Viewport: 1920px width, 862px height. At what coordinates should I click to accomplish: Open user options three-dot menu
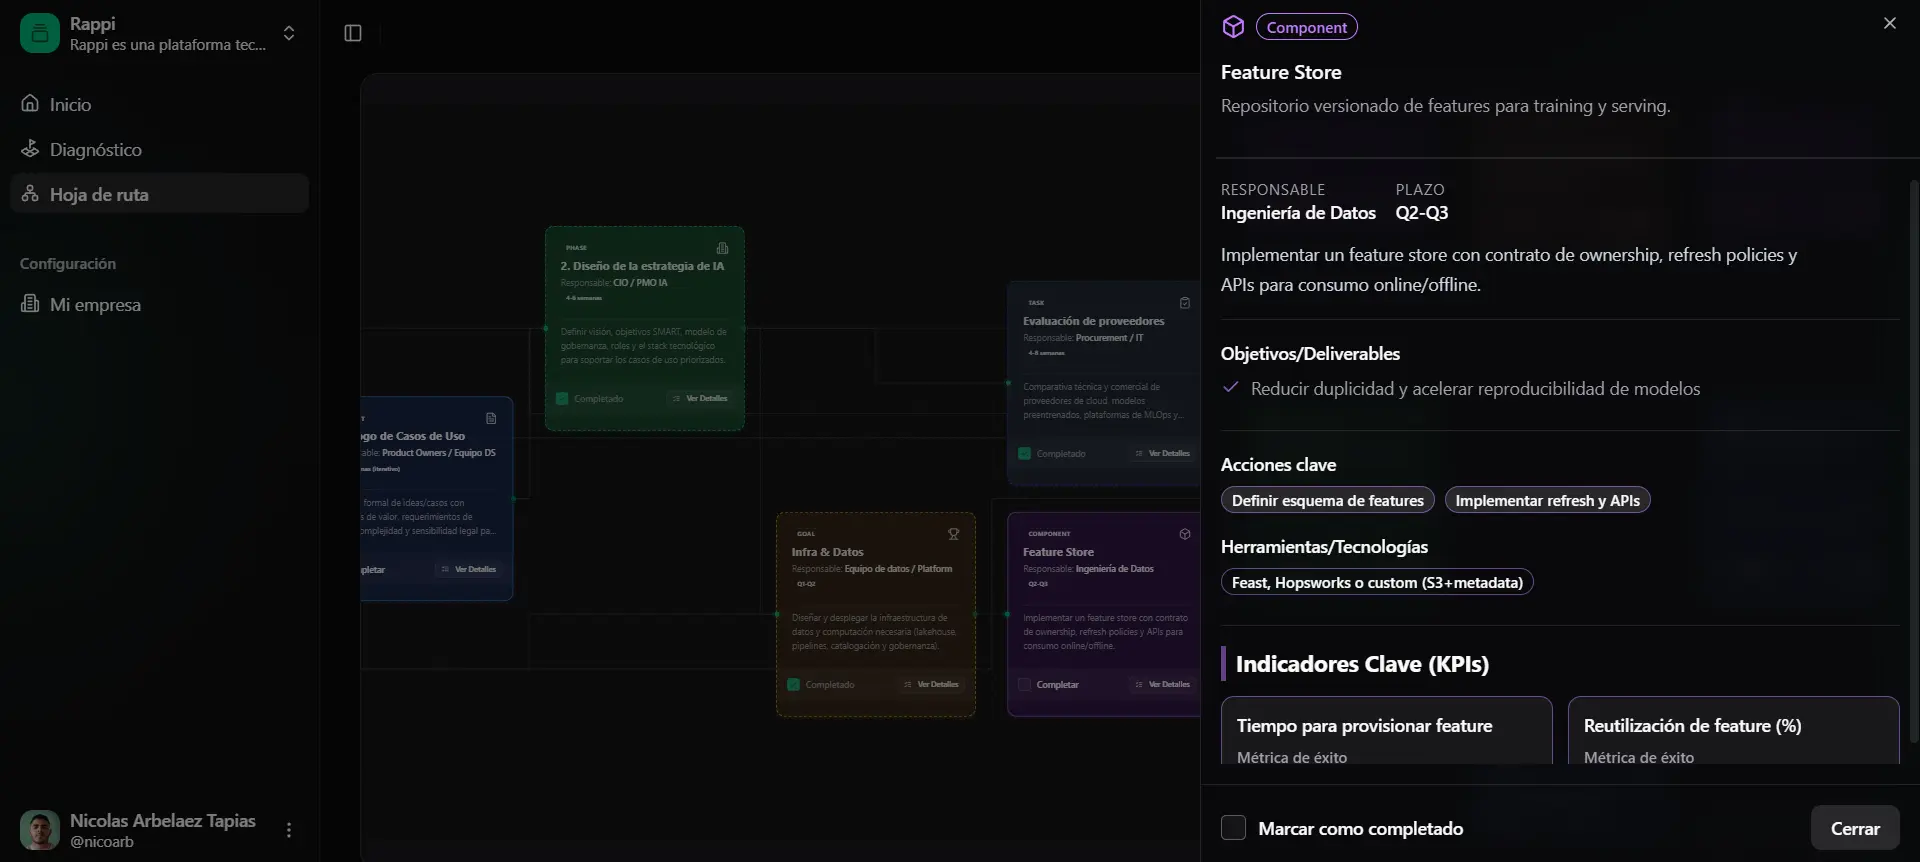click(x=289, y=830)
